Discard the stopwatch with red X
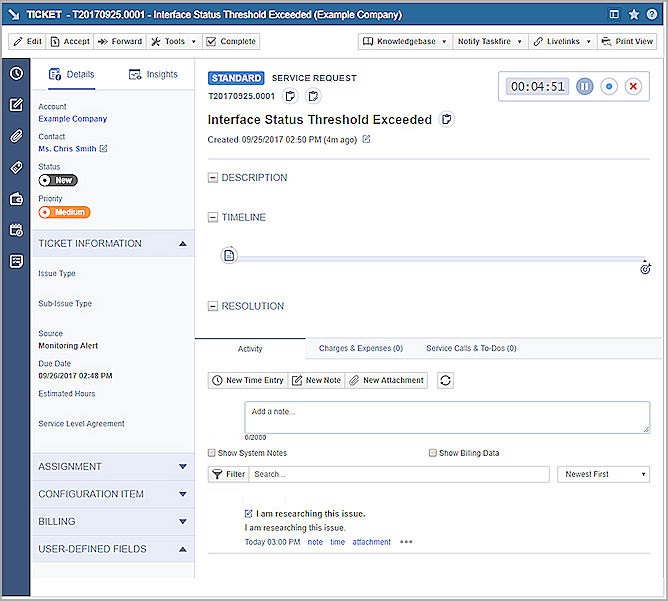 click(x=633, y=87)
